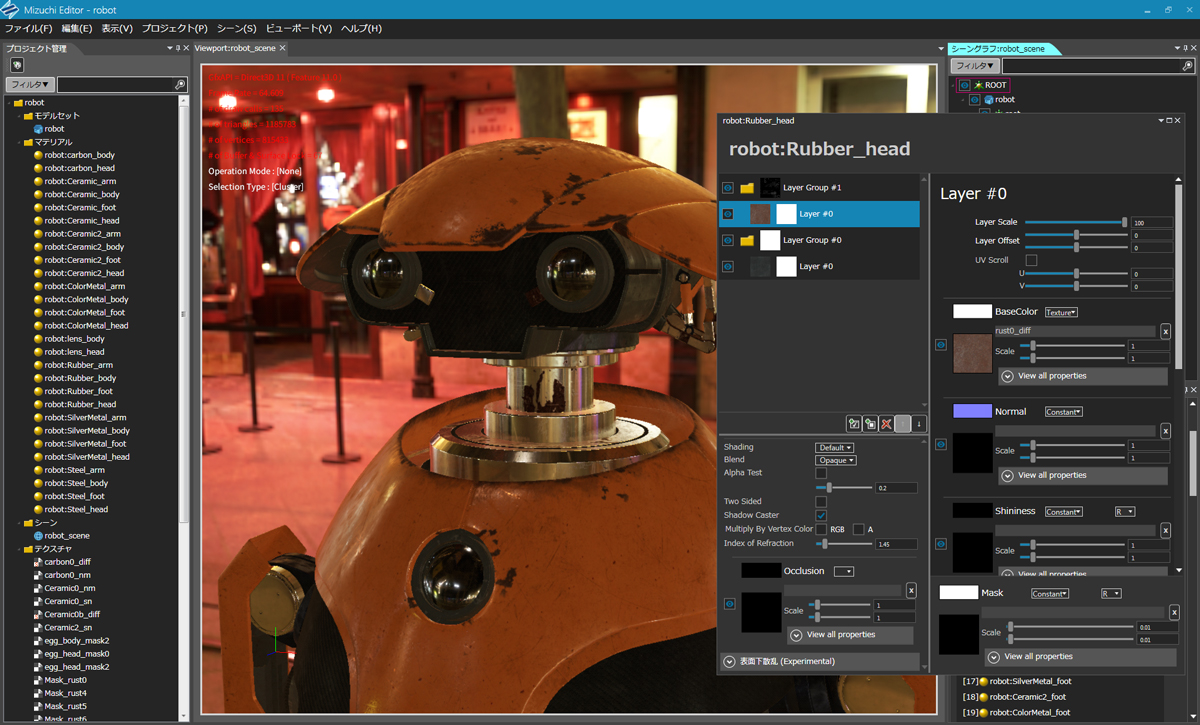Click the テクスチャ folder icon
1200x725 pixels.
pyautogui.click(x=27, y=549)
